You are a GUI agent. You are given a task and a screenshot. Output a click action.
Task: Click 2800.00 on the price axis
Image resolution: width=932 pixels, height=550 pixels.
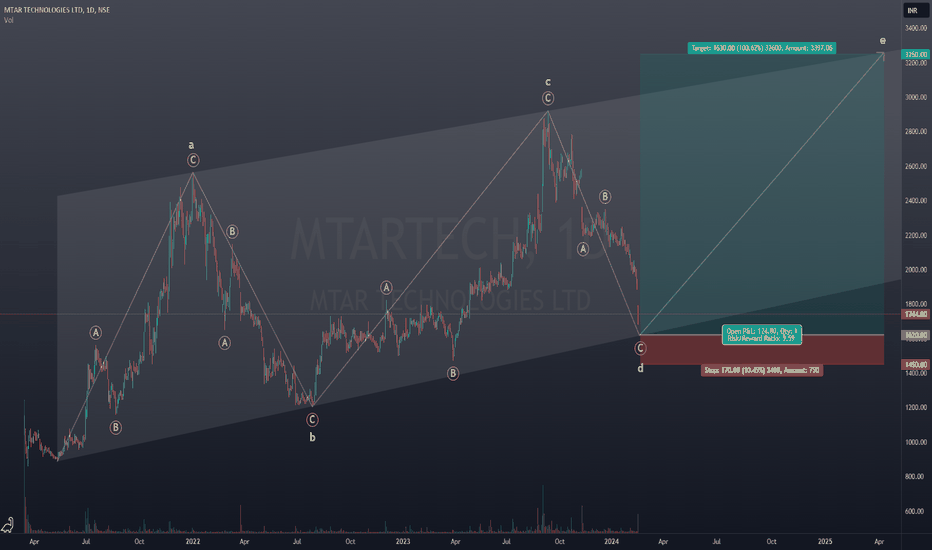point(915,131)
